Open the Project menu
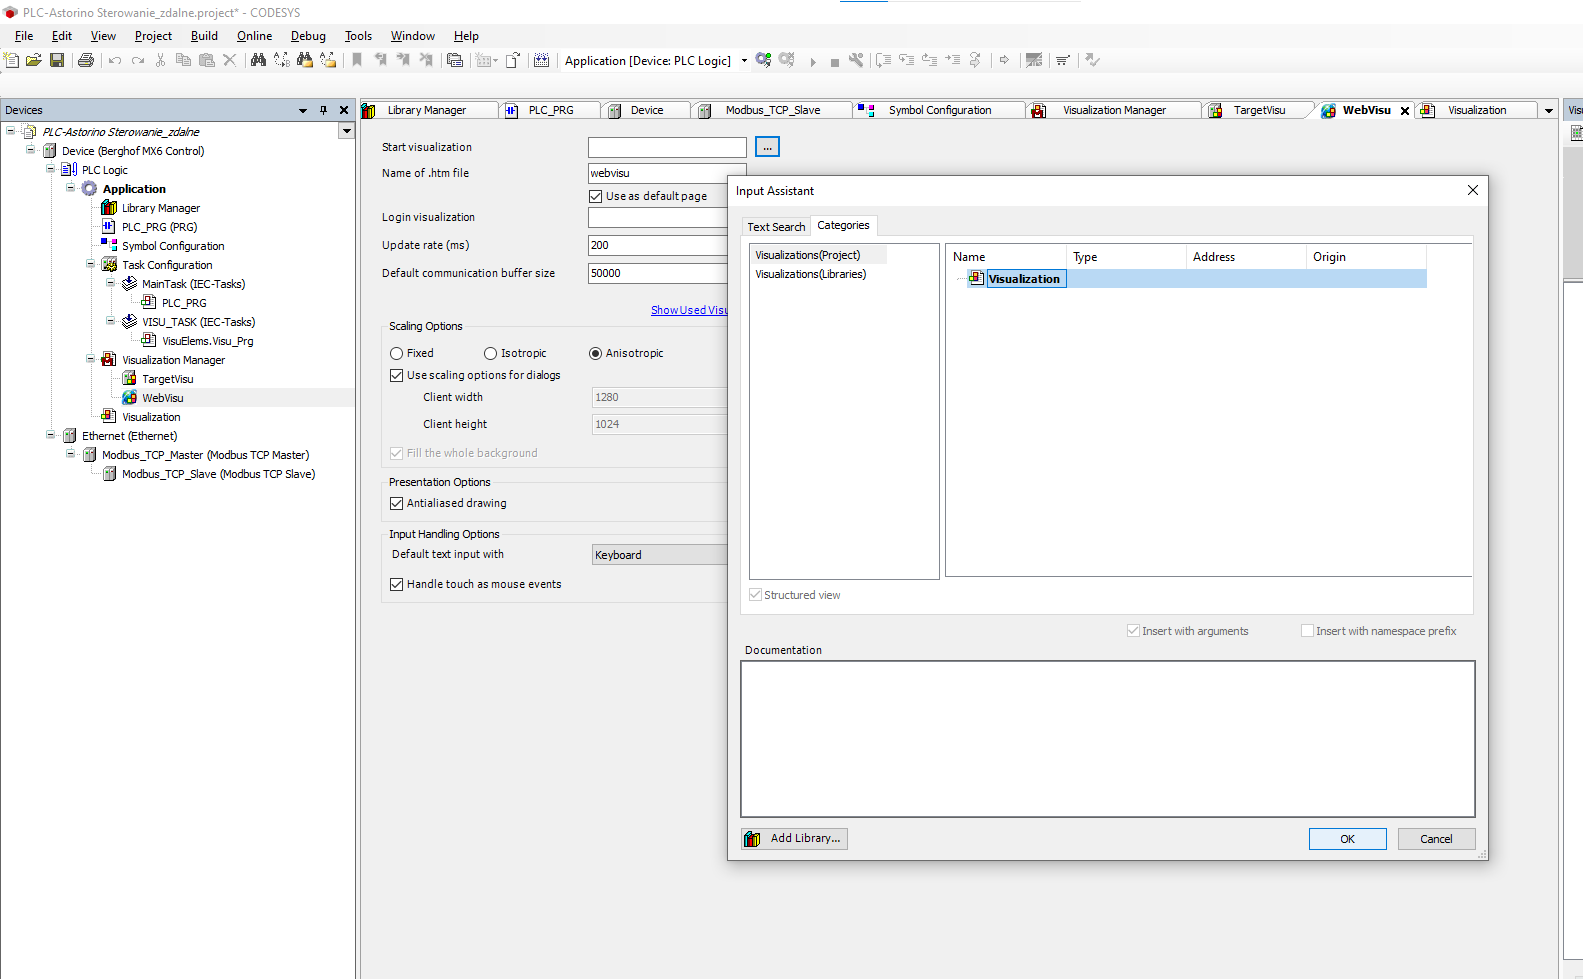The image size is (1584, 980). (153, 36)
